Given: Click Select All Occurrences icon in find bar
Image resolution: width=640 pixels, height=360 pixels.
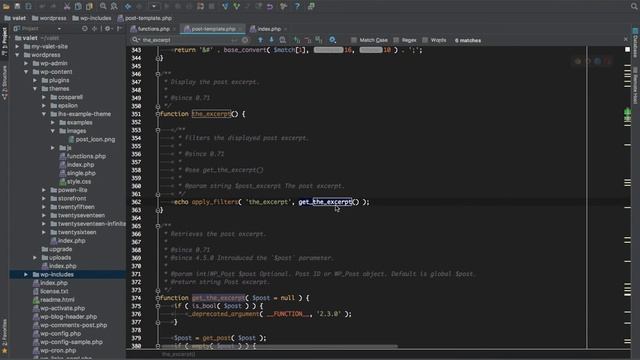Looking at the screenshot, I should click(x=319, y=40).
